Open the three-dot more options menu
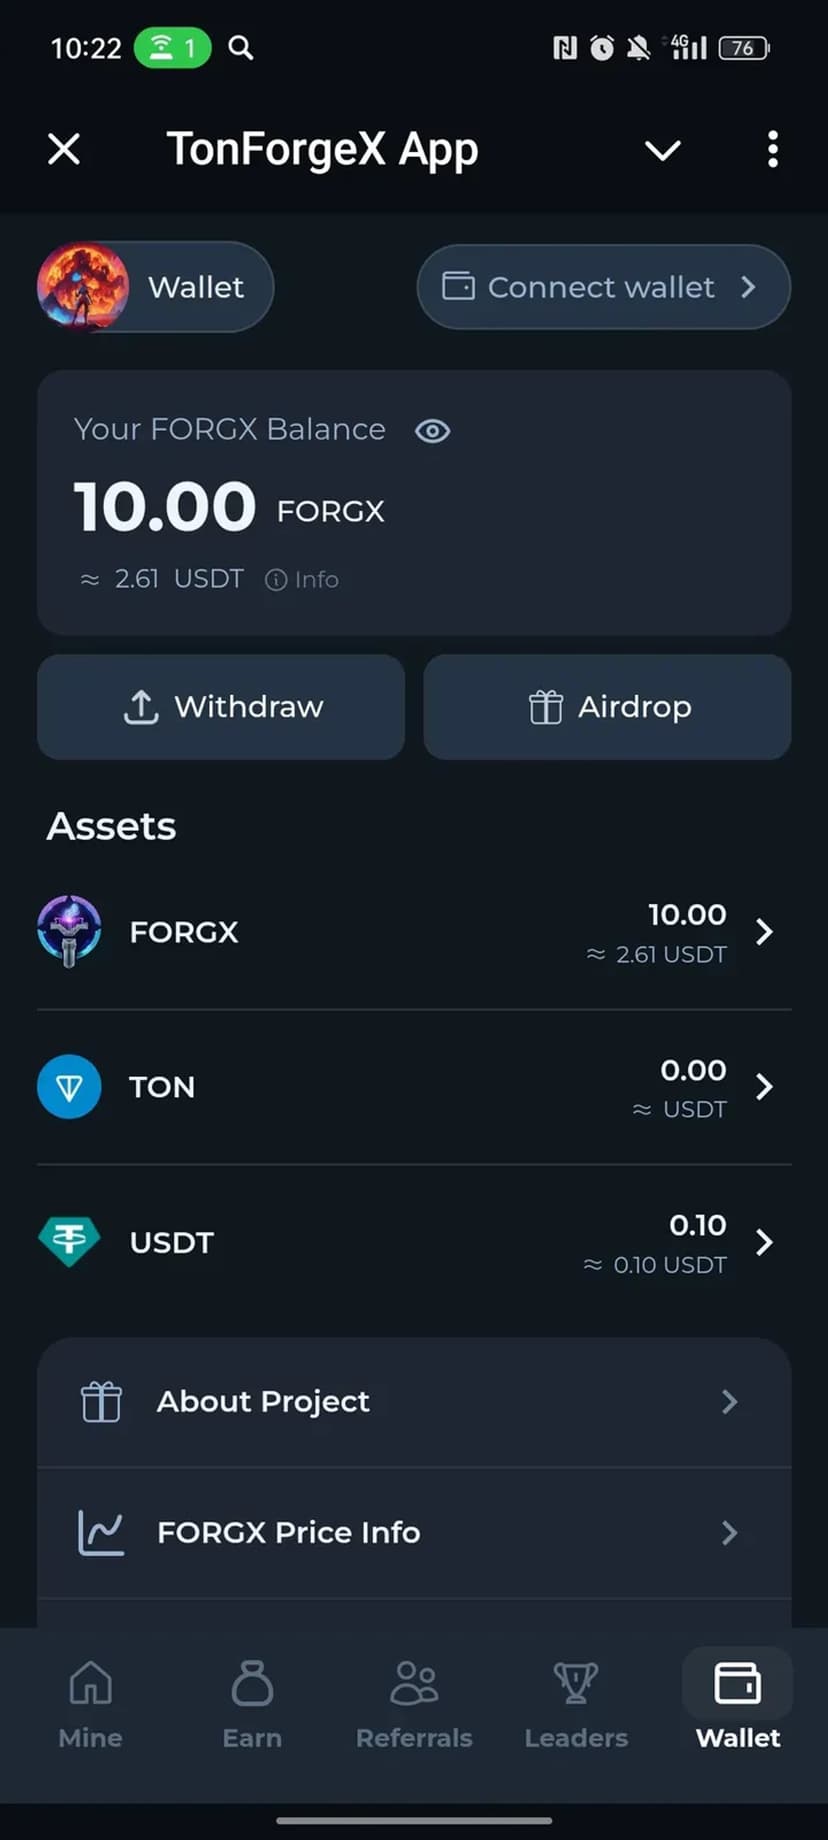The width and height of the screenshot is (828, 1840). click(x=772, y=150)
